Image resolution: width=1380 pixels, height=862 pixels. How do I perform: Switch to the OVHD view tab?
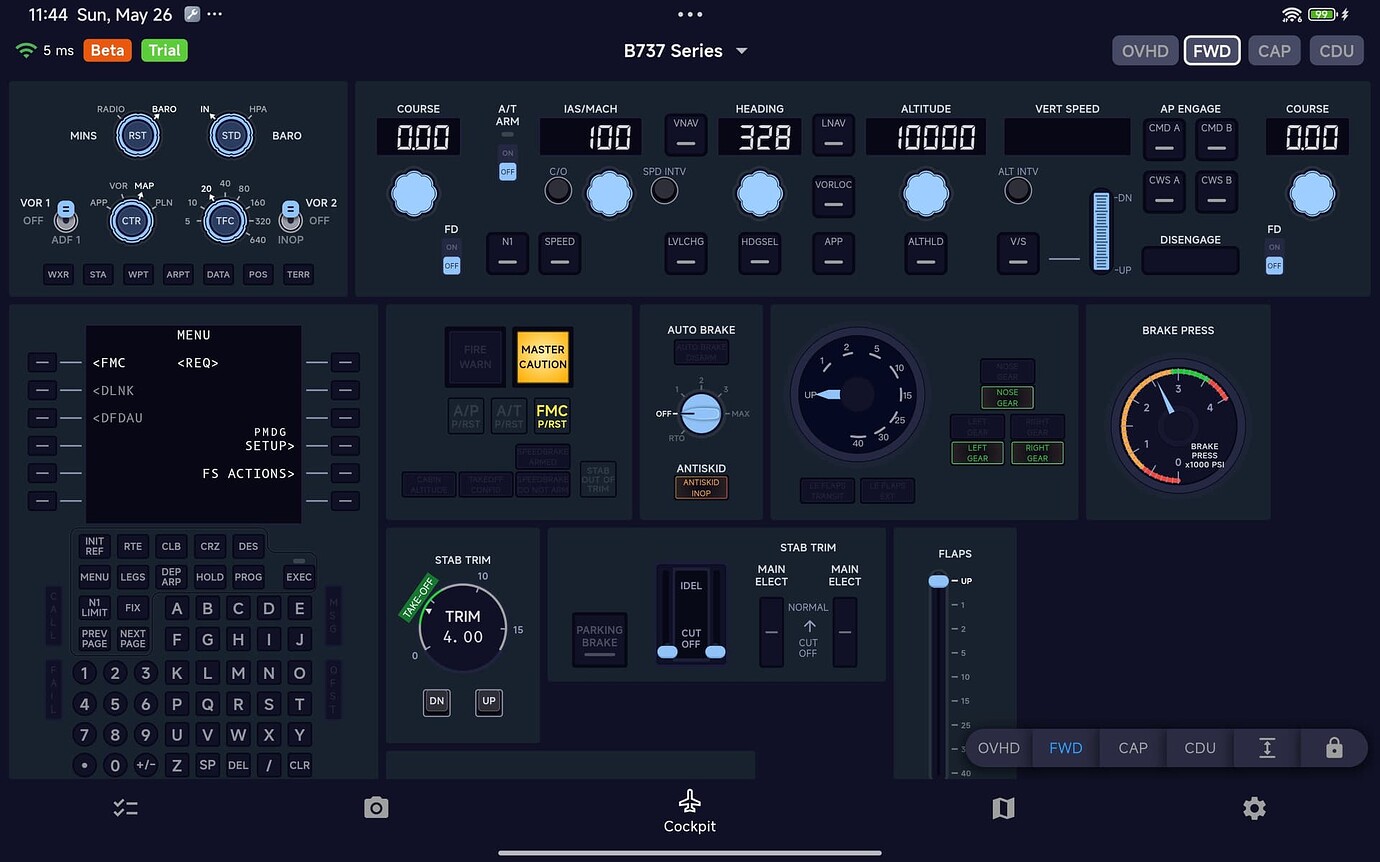(1145, 50)
